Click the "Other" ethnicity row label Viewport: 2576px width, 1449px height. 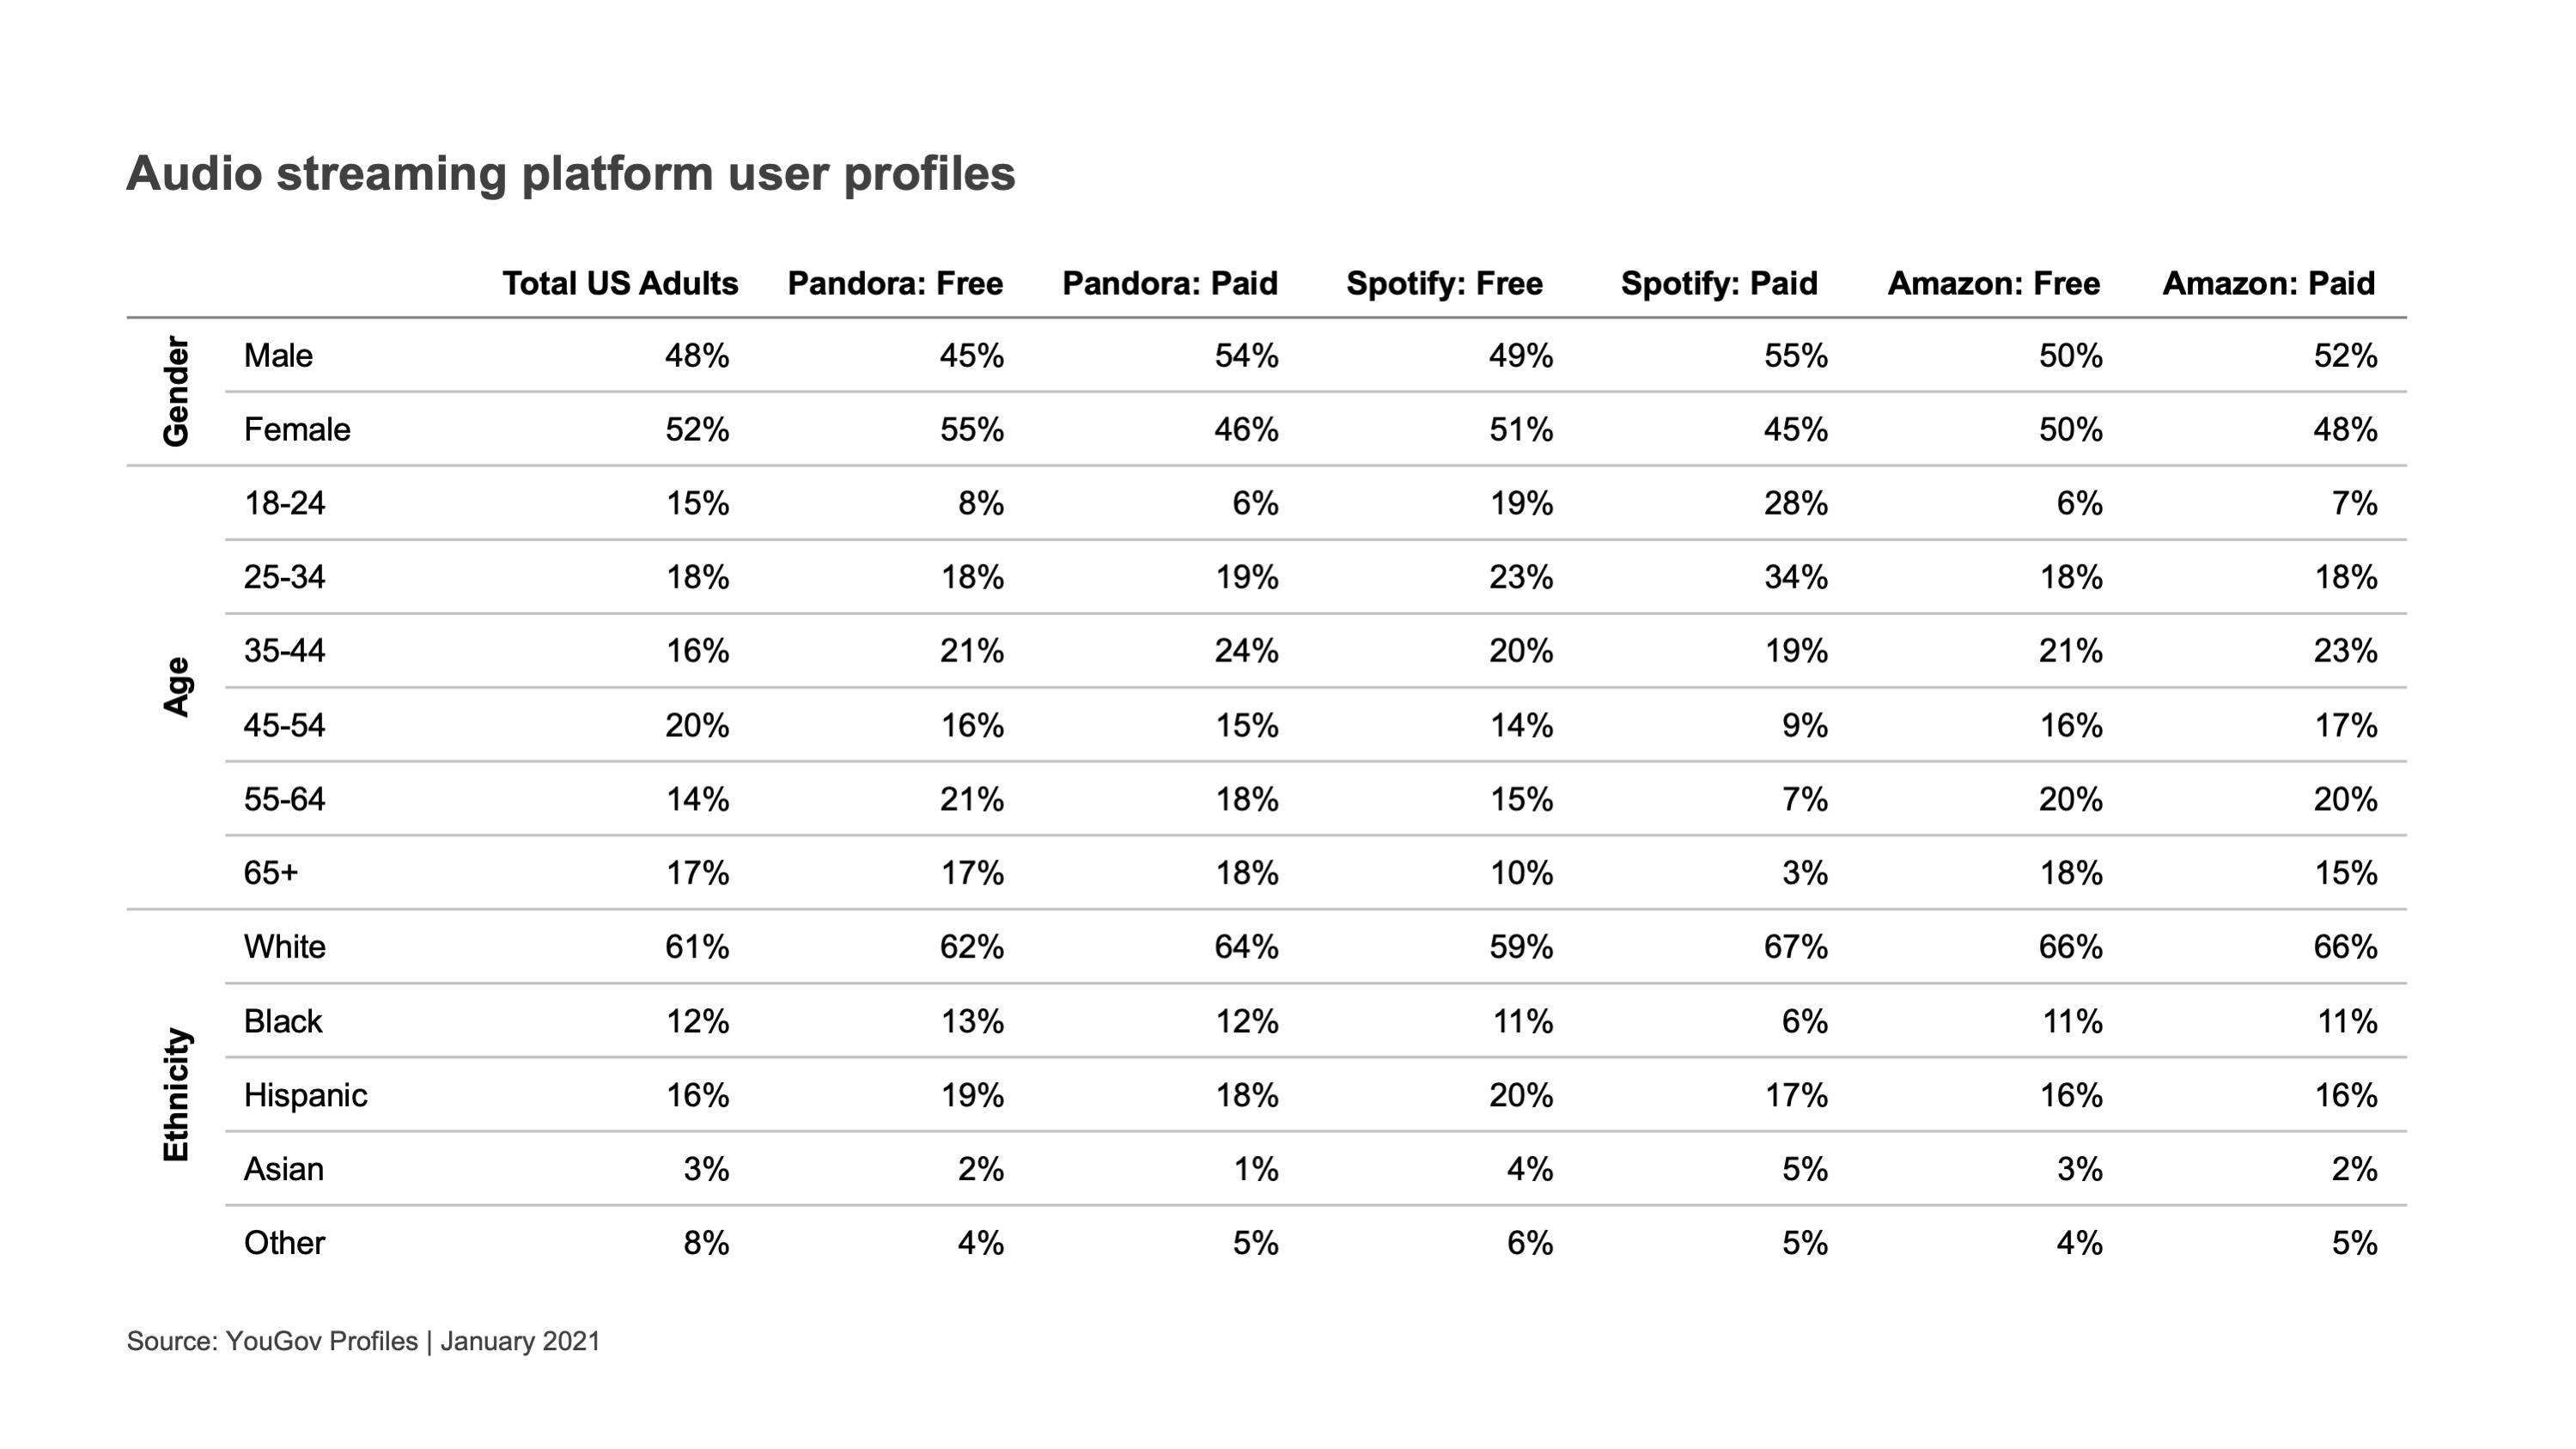[284, 1243]
